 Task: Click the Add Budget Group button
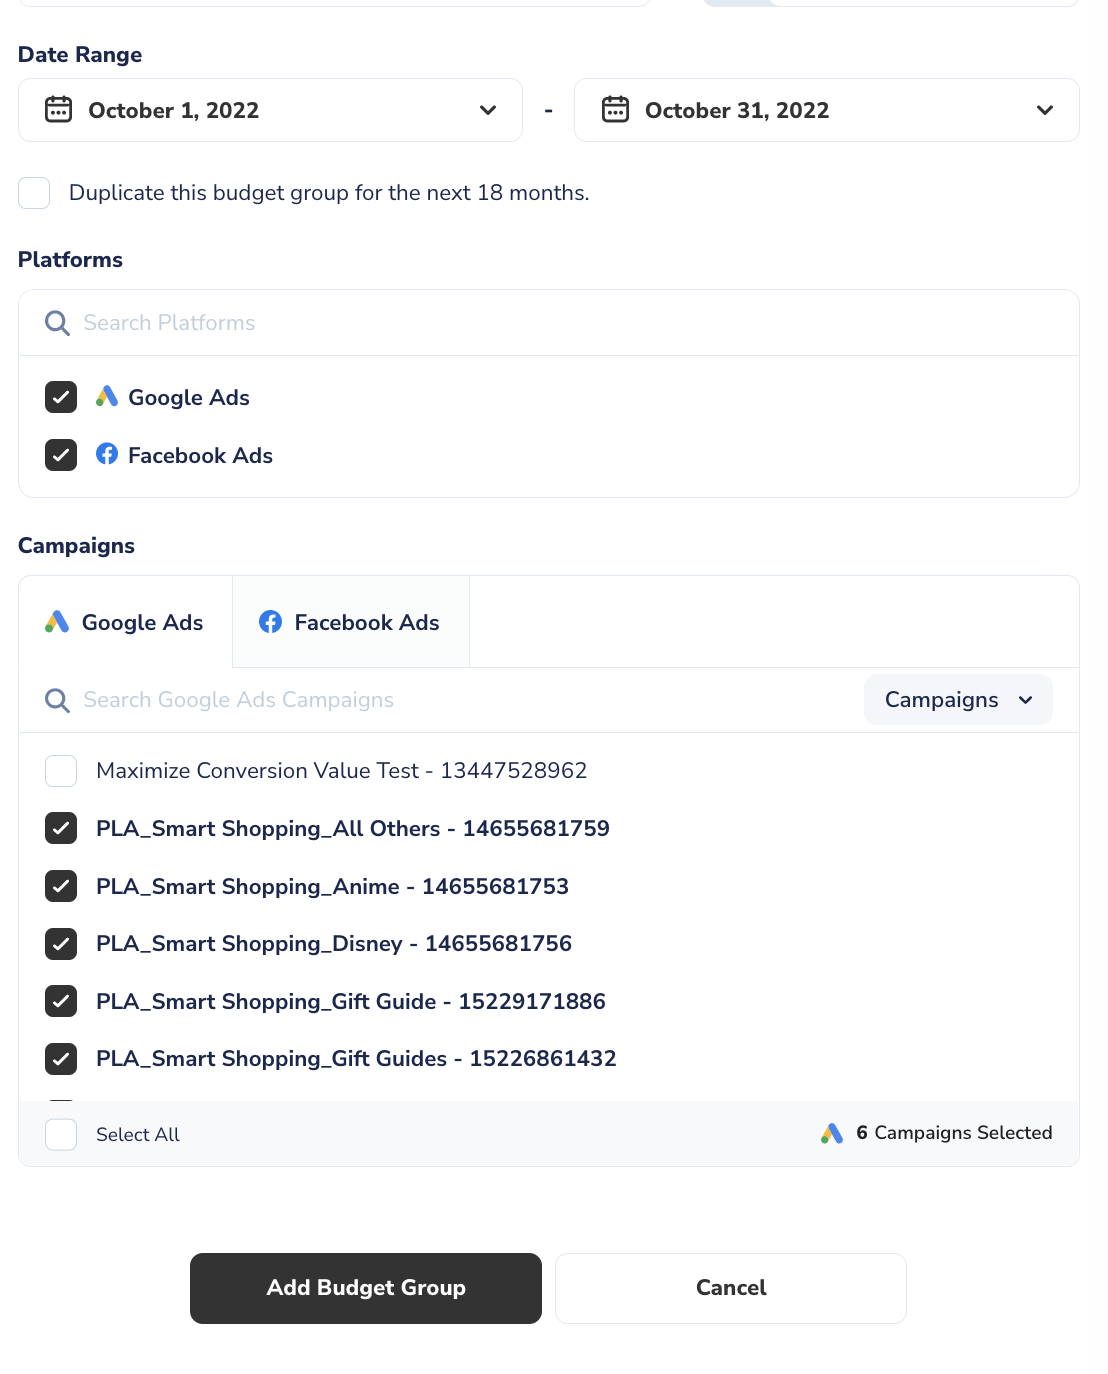tap(366, 1288)
